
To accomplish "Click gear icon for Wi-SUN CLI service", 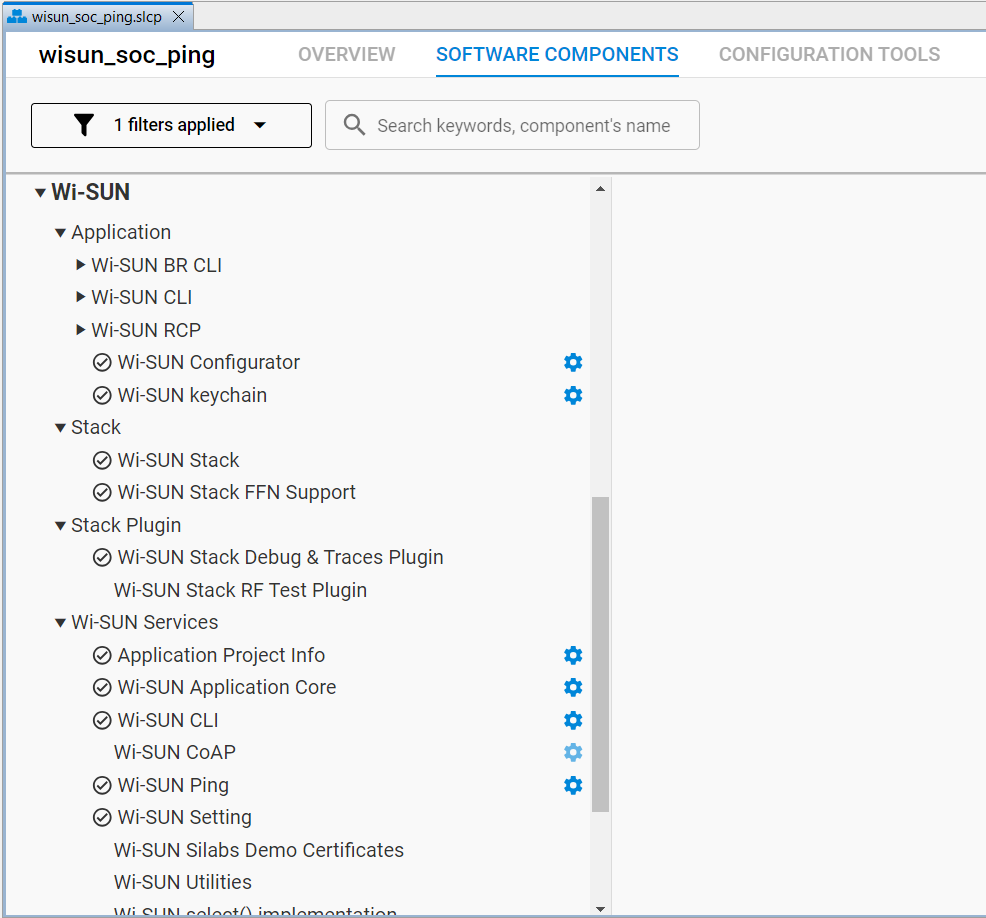I will 573,720.
